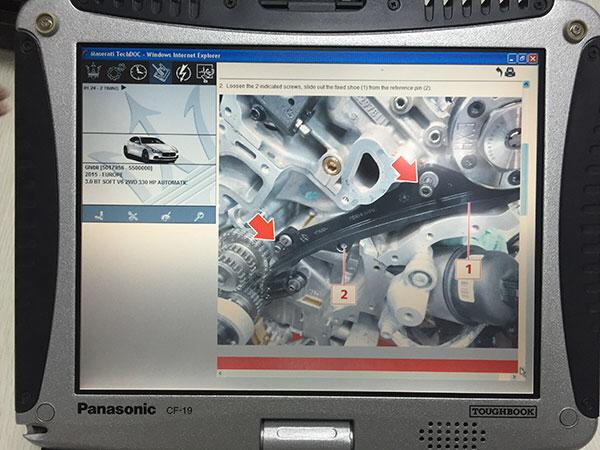This screenshot has height=450, width=600.
Task: Open the gears components section icon
Action: (115, 73)
